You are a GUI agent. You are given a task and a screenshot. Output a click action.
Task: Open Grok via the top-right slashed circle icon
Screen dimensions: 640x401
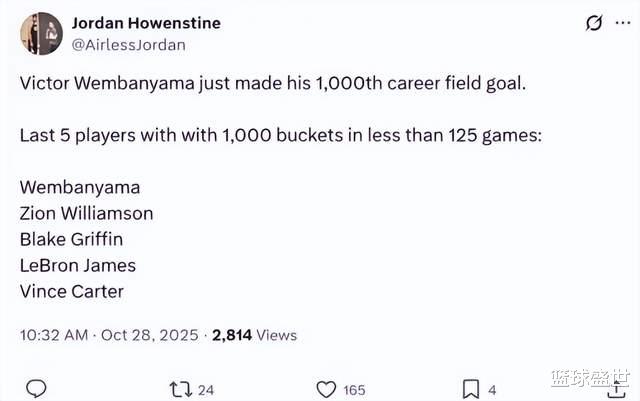click(593, 23)
